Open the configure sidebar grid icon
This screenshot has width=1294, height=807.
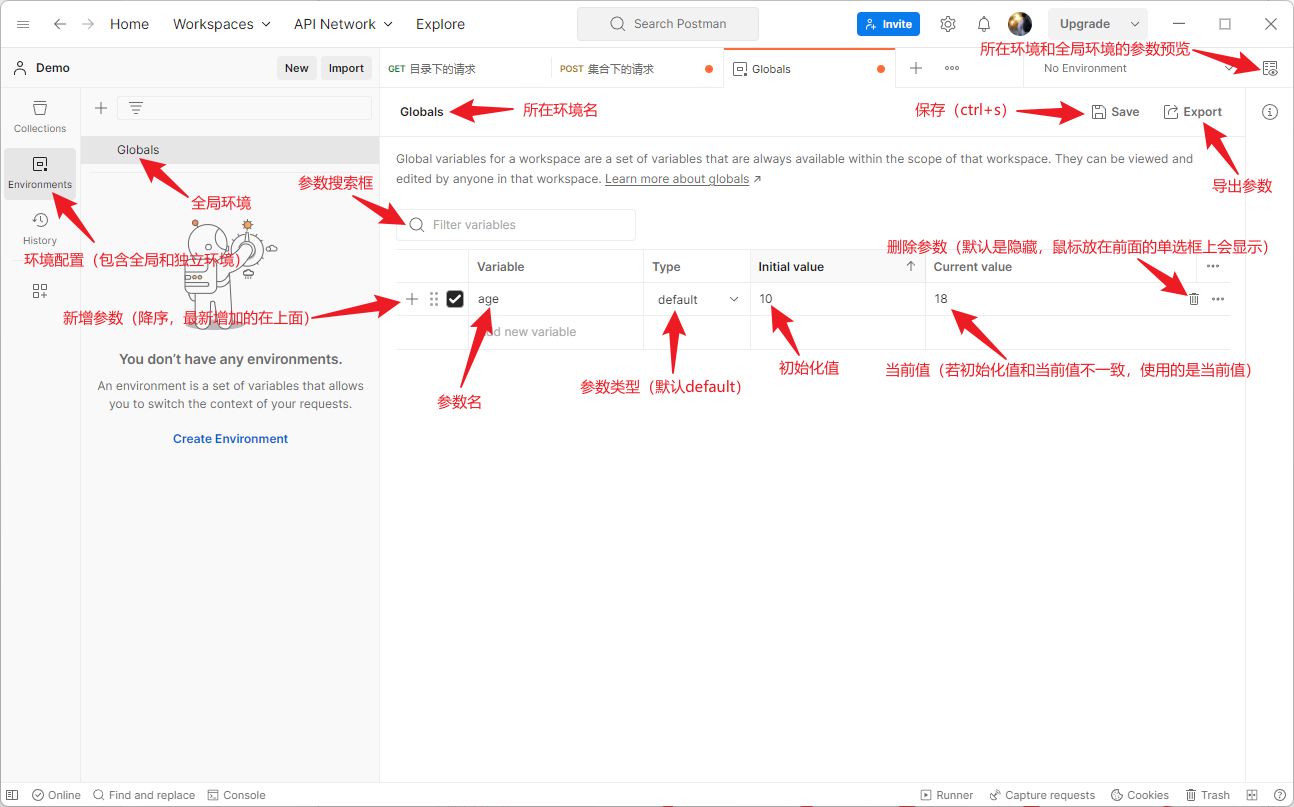[x=40, y=291]
